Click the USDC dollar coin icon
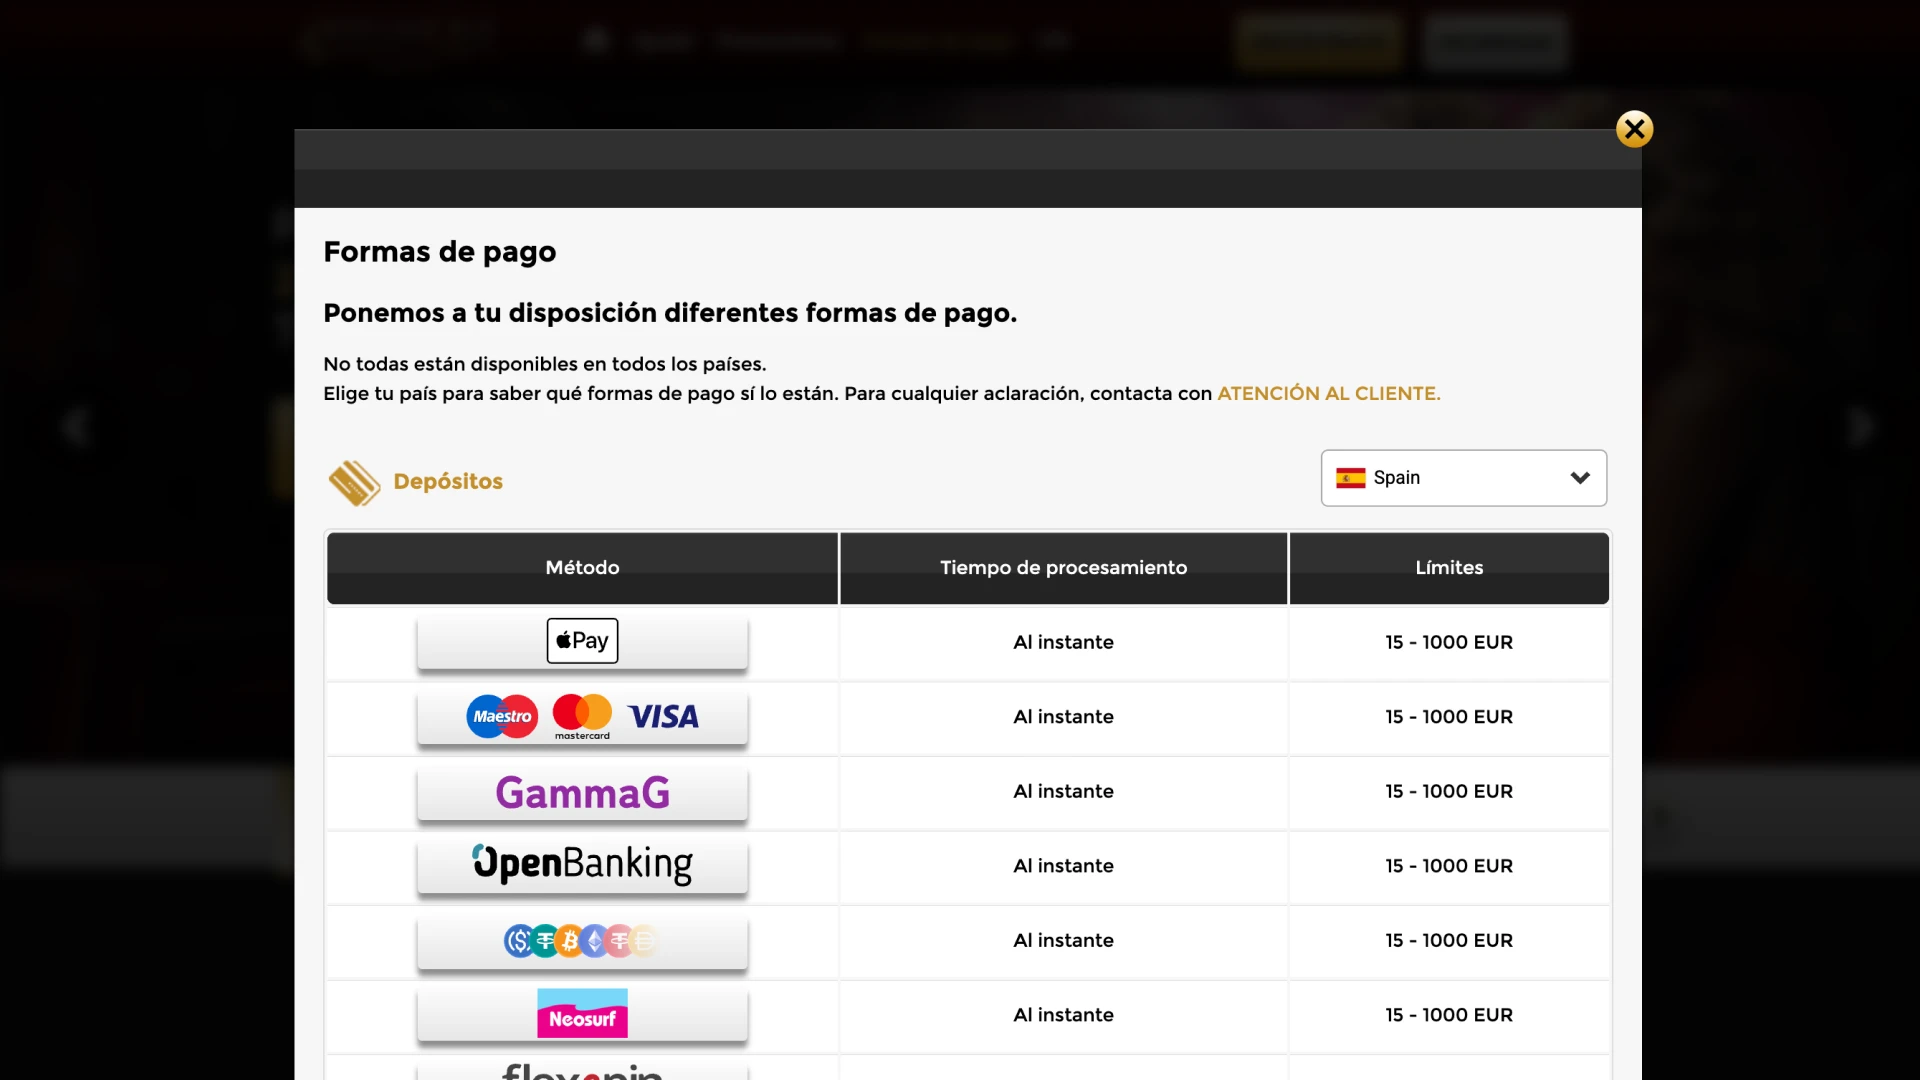This screenshot has width=1920, height=1080. click(519, 941)
